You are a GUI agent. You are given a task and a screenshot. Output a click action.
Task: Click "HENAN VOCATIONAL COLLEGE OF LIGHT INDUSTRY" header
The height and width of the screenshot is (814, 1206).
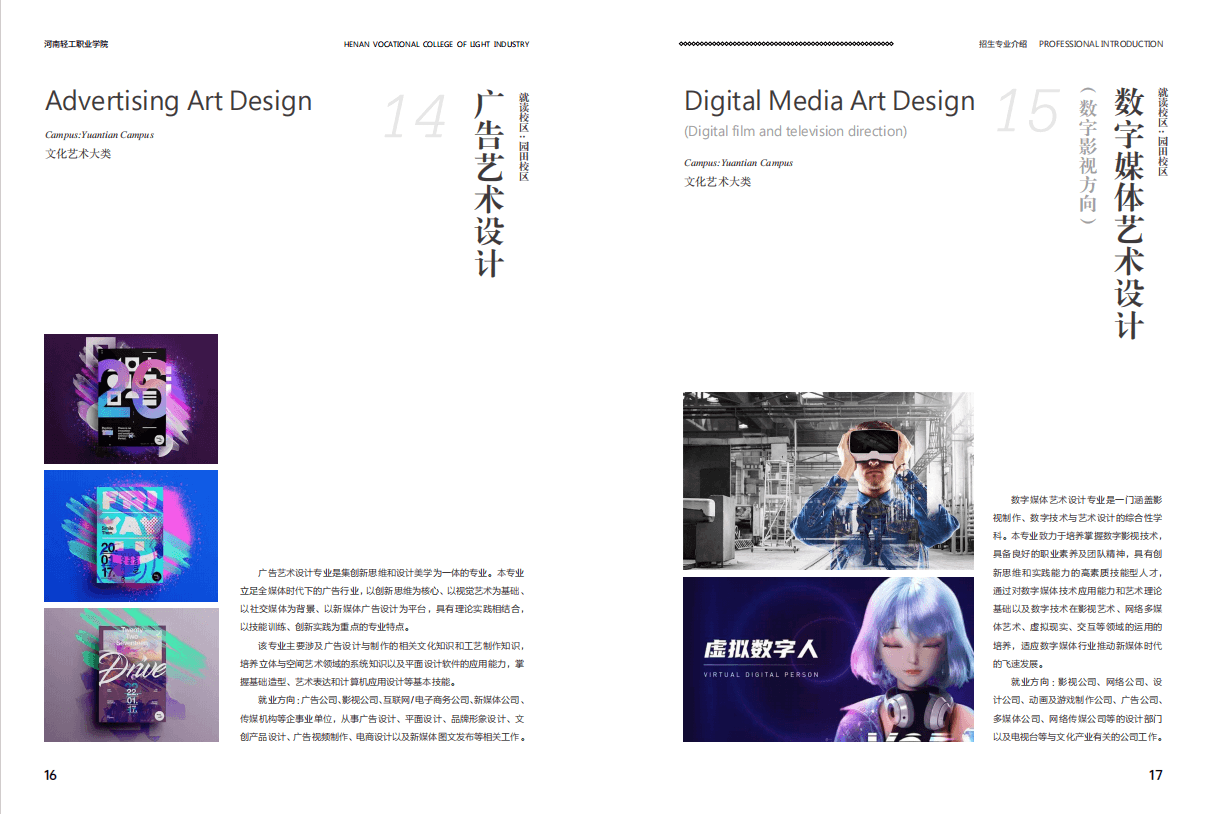tap(436, 44)
